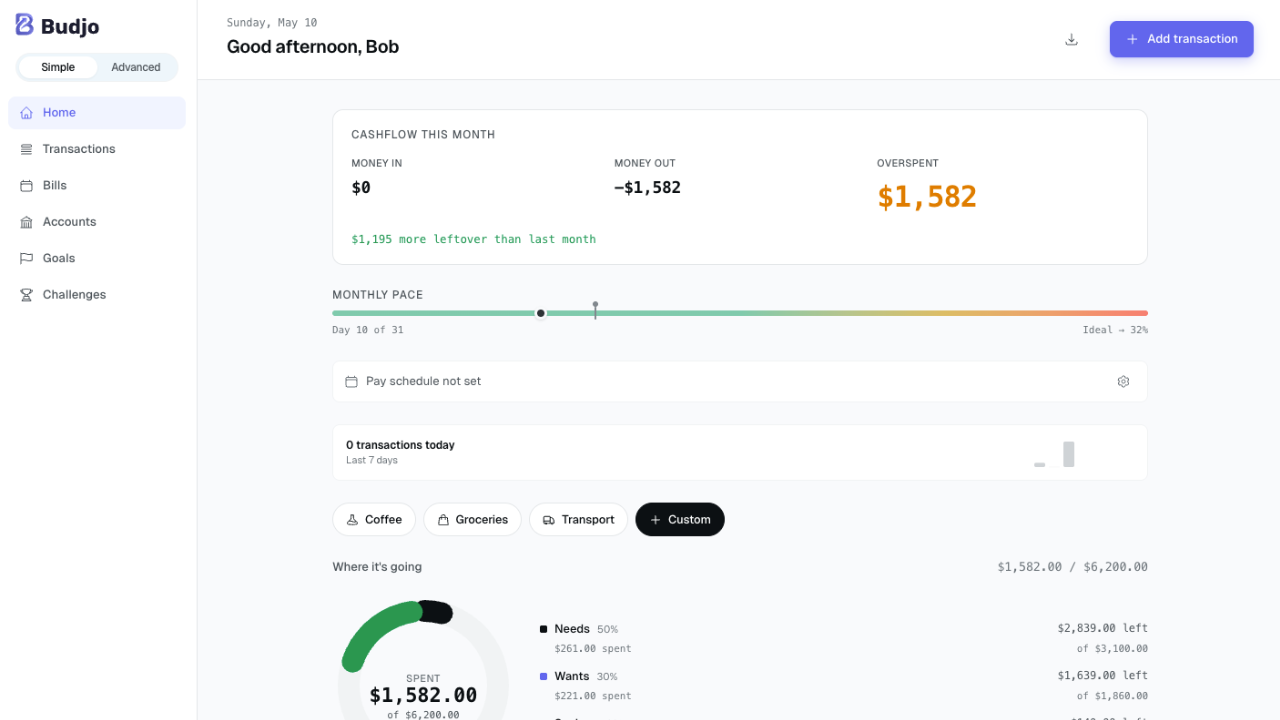
Task: Click the 'Cashflow this month' heading
Action: click(423, 135)
